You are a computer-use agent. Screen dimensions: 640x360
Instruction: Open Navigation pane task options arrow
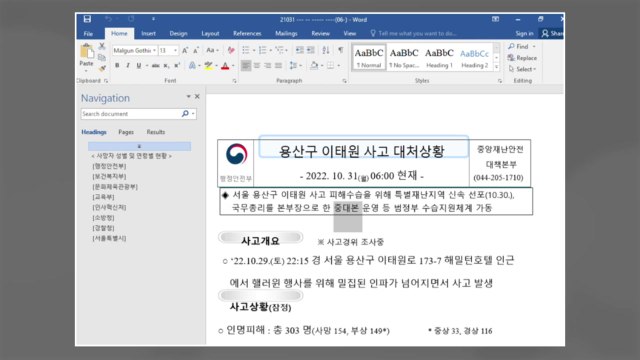[x=188, y=96]
